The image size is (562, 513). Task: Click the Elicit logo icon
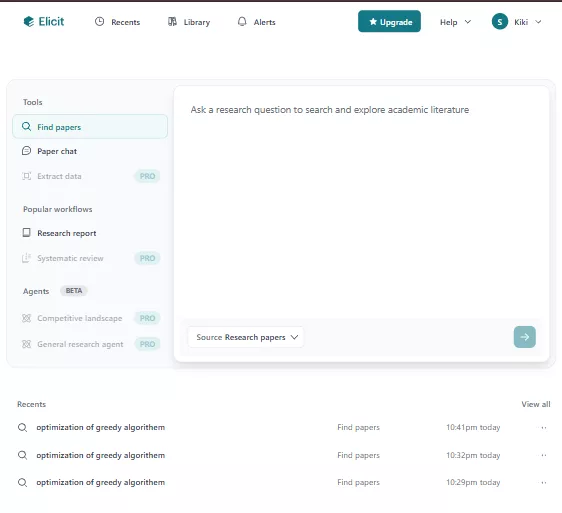click(28, 22)
